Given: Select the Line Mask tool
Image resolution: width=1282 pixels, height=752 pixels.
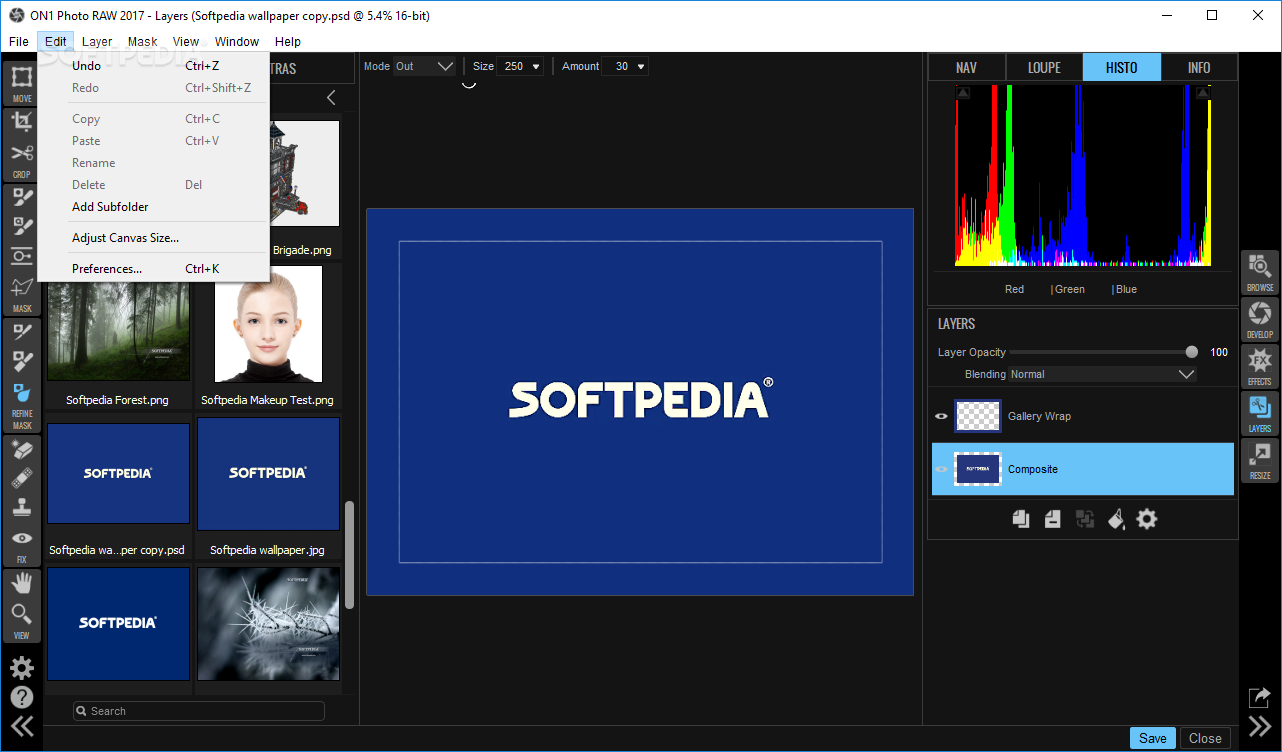Looking at the screenshot, I should click(x=22, y=287).
